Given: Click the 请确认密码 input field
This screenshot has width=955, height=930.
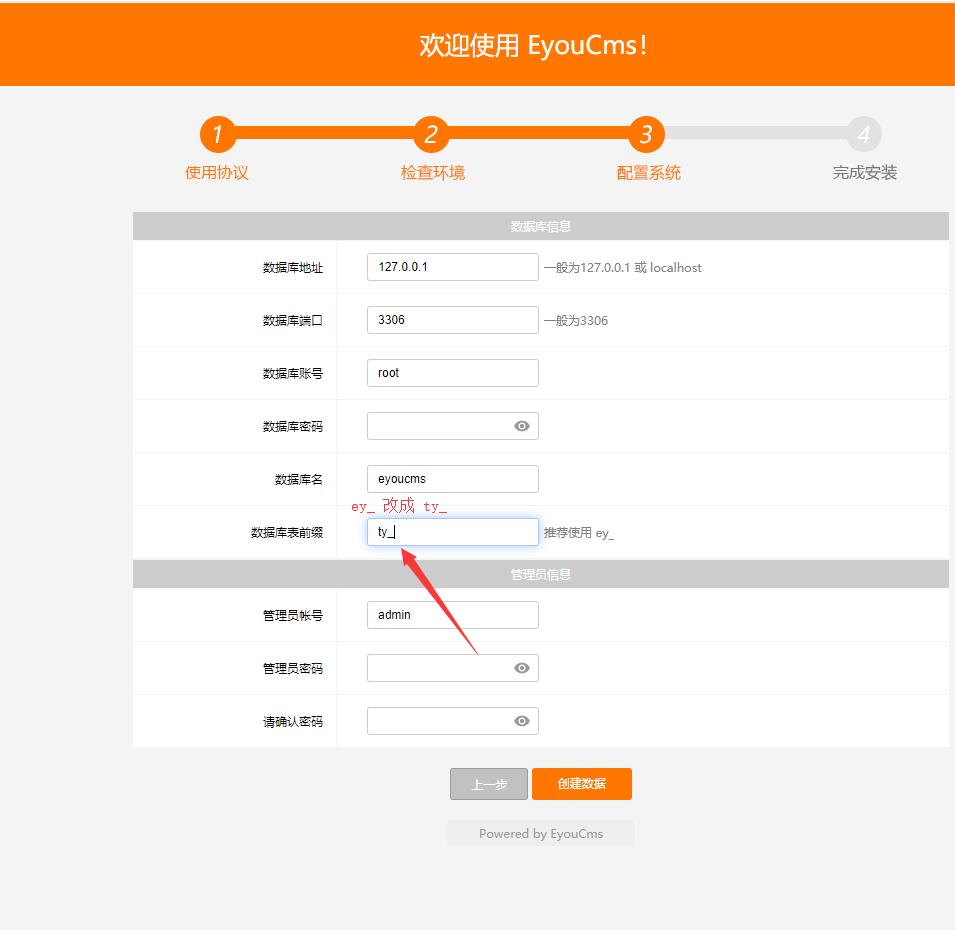Looking at the screenshot, I should click(453, 721).
